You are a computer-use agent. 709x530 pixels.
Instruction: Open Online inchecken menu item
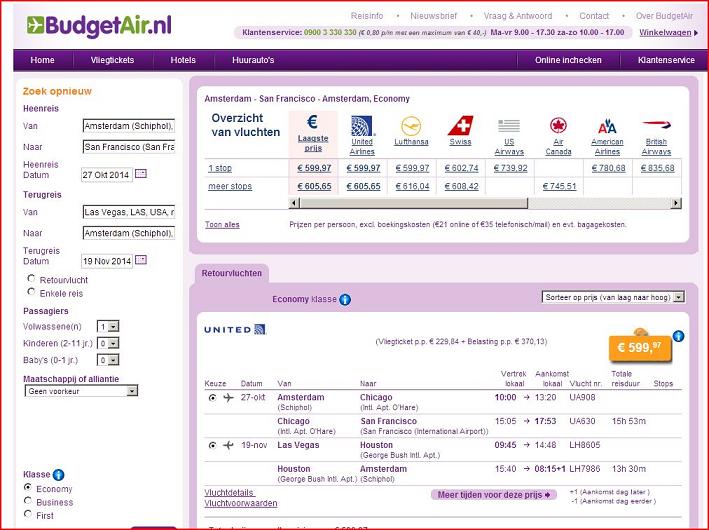(568, 60)
